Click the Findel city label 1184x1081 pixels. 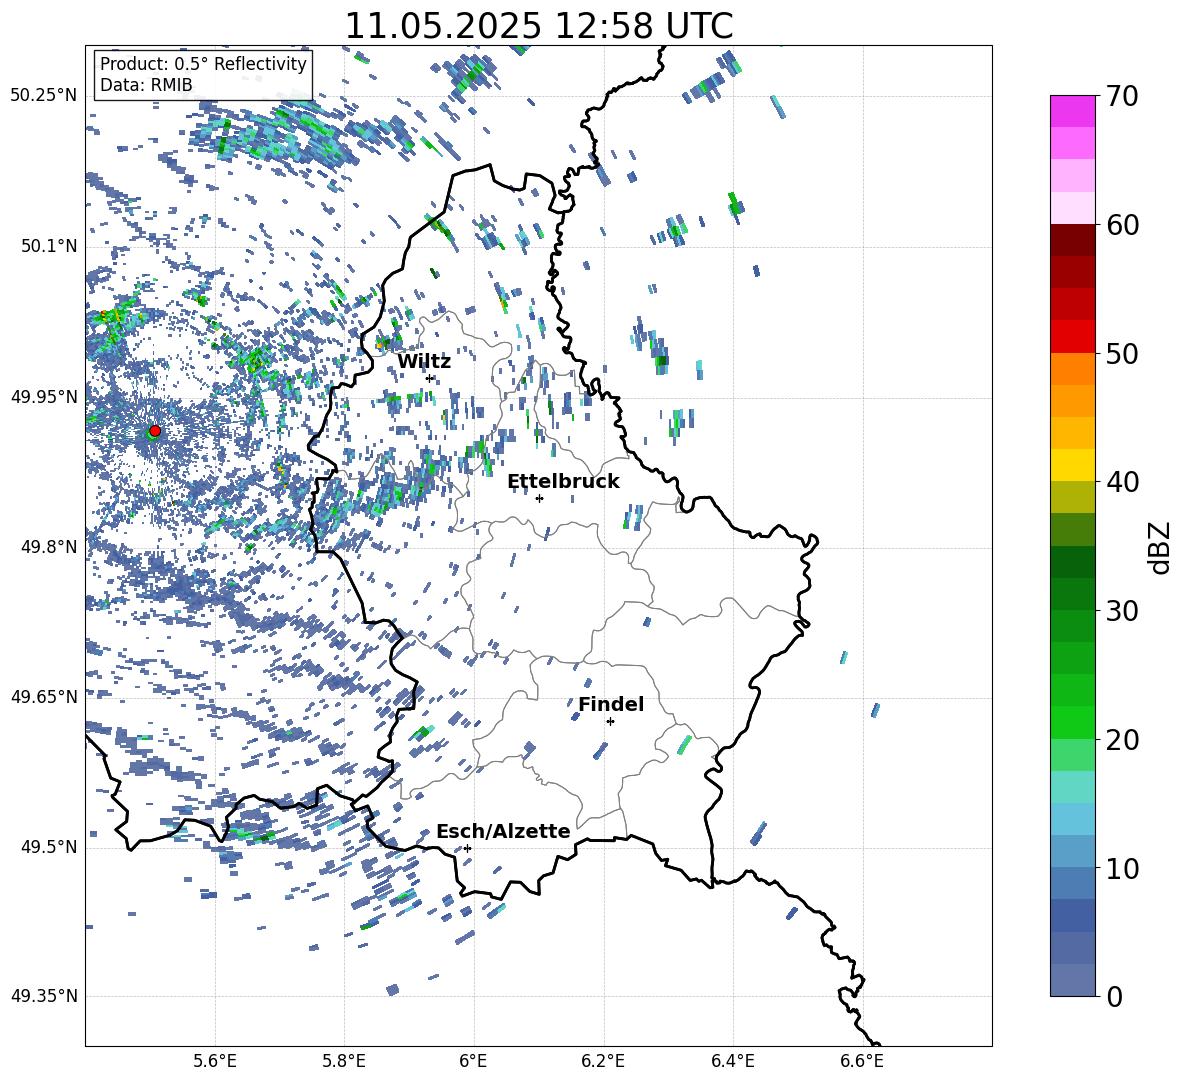click(611, 704)
